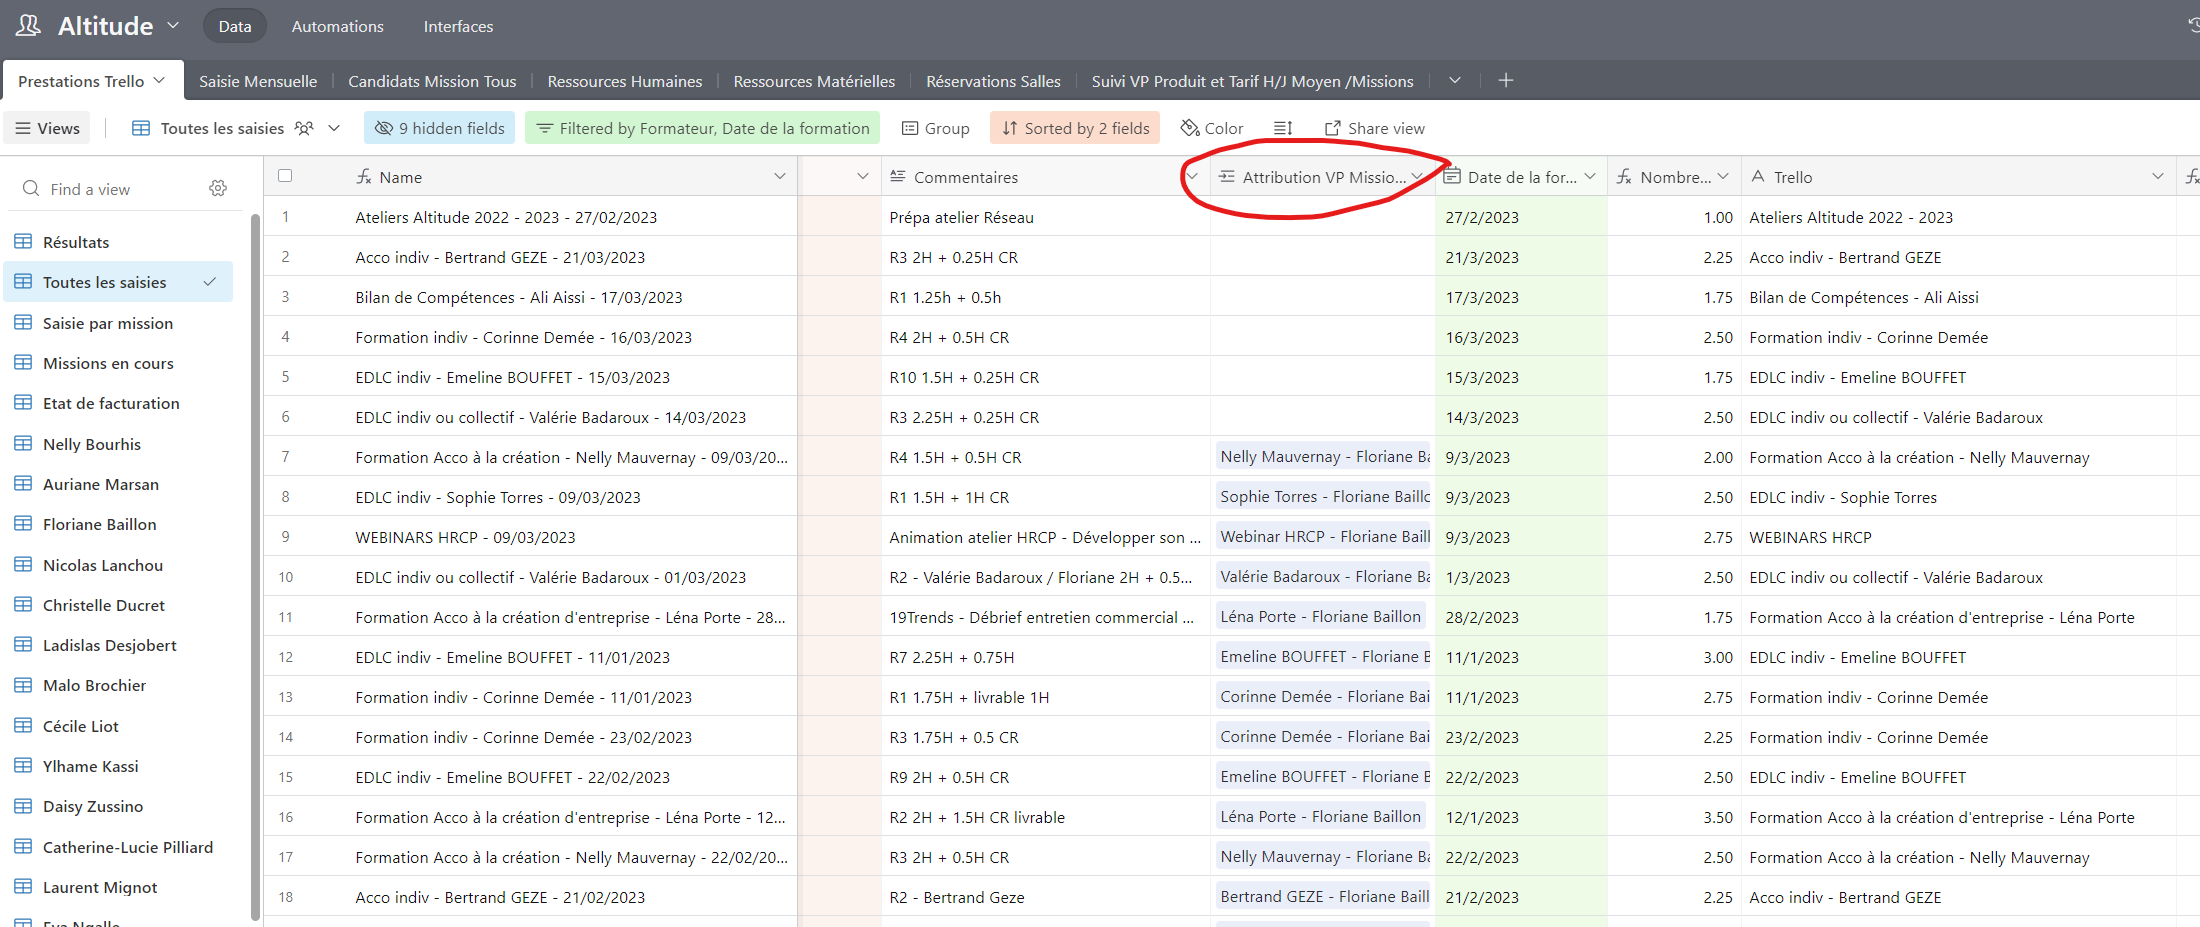Open the Nicolas Lanchou view
This screenshot has height=927, width=2200.
tap(118, 565)
